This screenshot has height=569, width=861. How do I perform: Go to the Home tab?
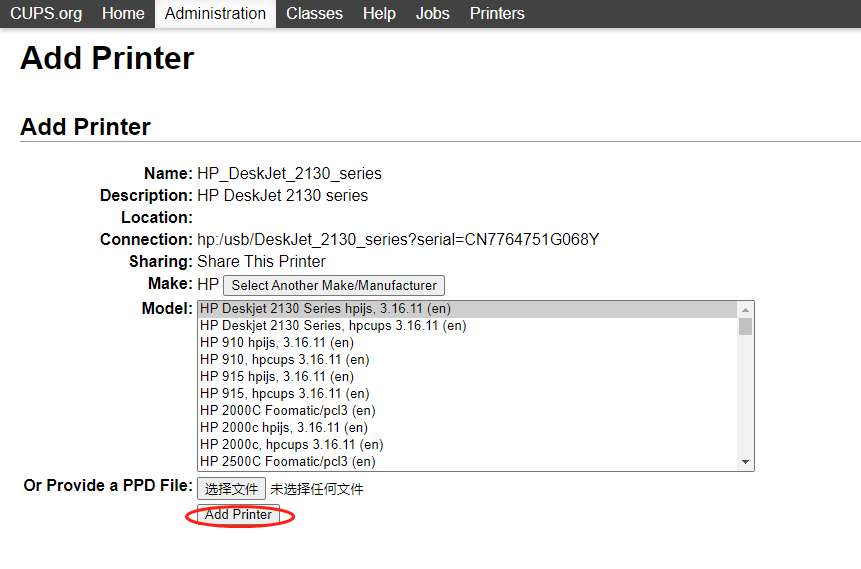(123, 13)
